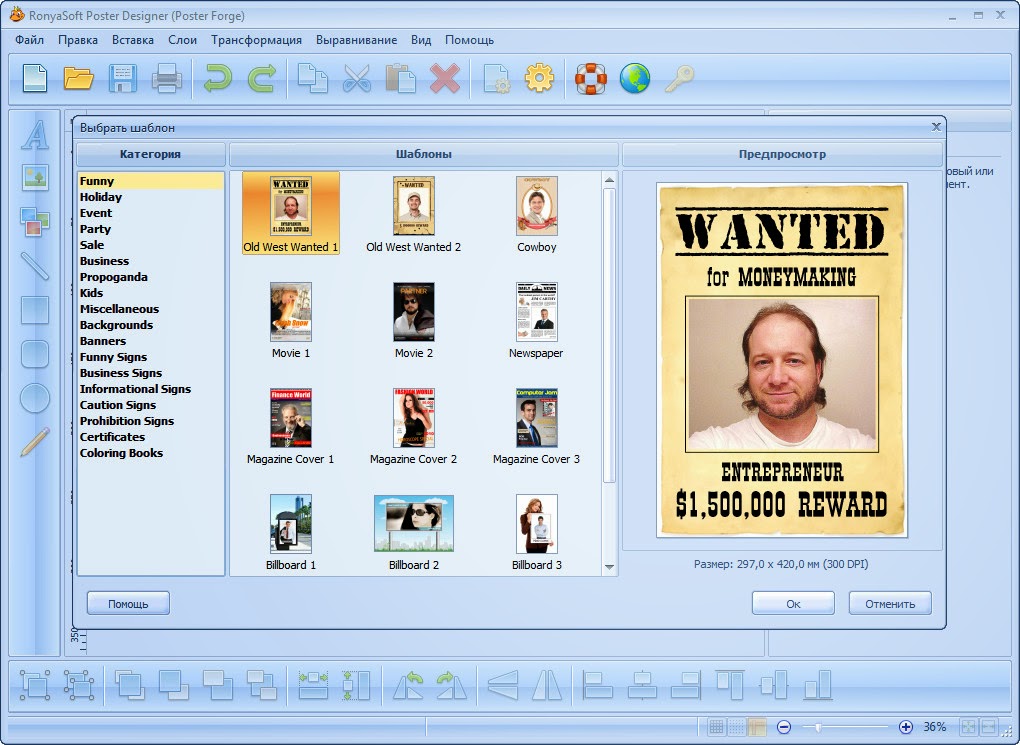
Task: Select the Pencil freehand tool
Action: click(34, 442)
